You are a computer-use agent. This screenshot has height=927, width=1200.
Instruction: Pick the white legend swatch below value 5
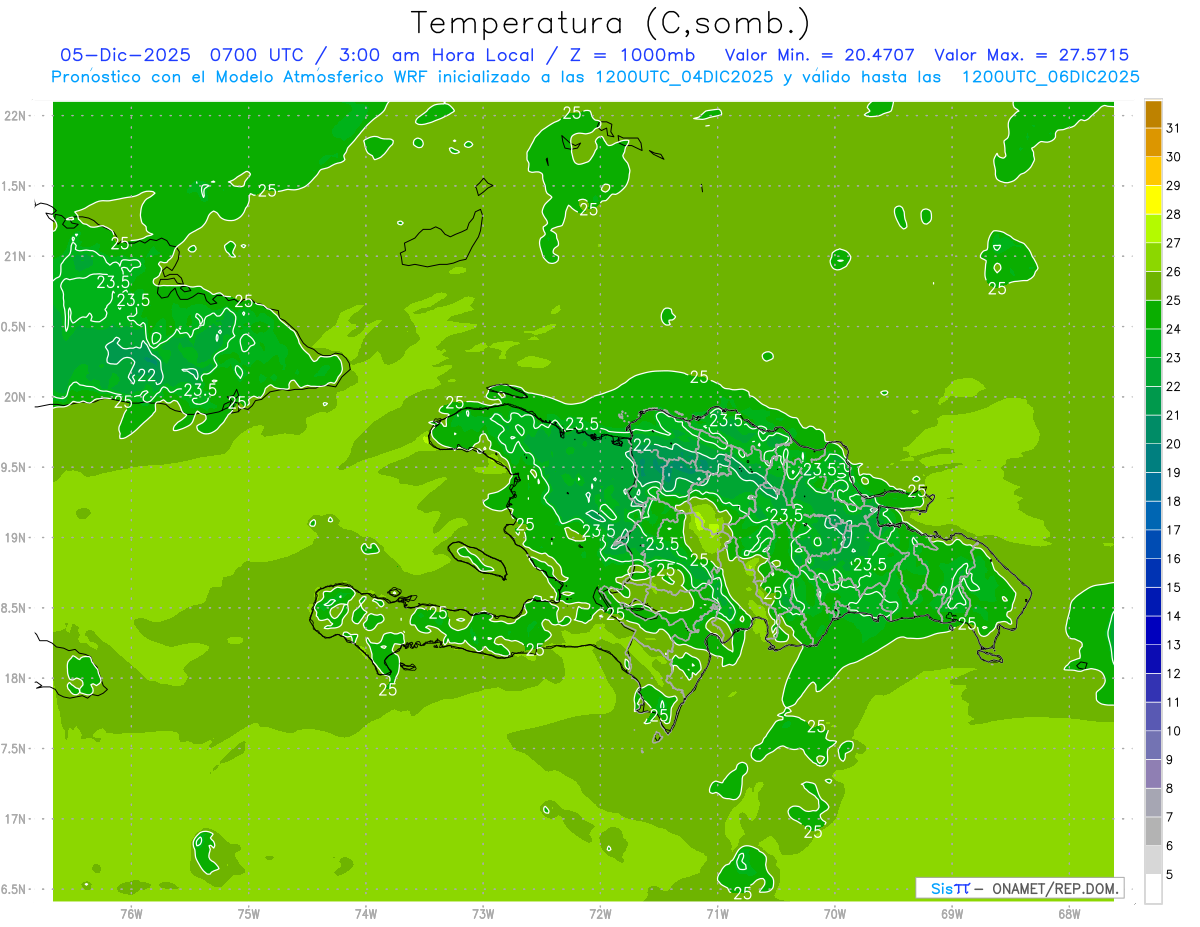click(1153, 889)
